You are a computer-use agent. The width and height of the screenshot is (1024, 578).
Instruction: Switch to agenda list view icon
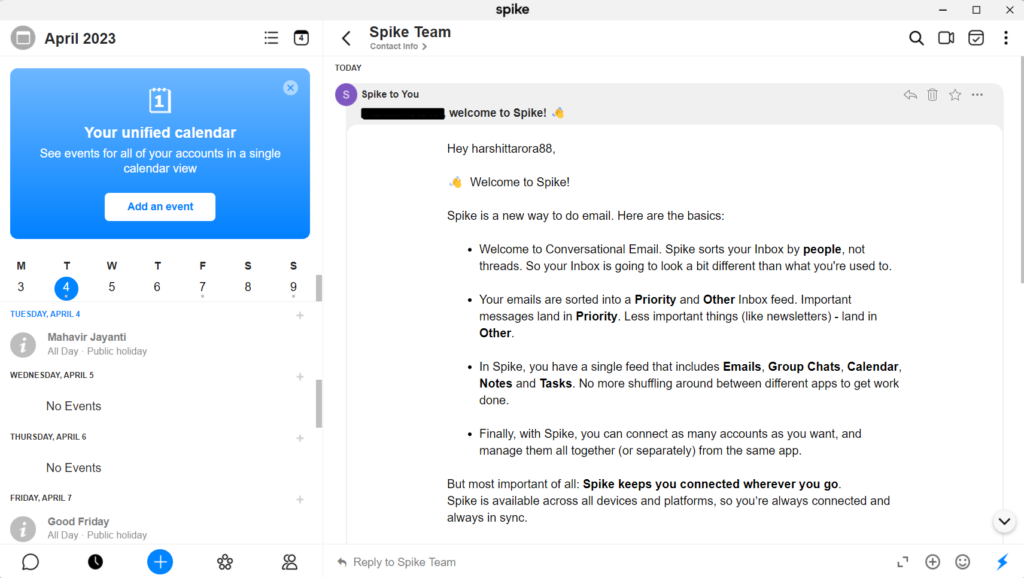click(271, 38)
